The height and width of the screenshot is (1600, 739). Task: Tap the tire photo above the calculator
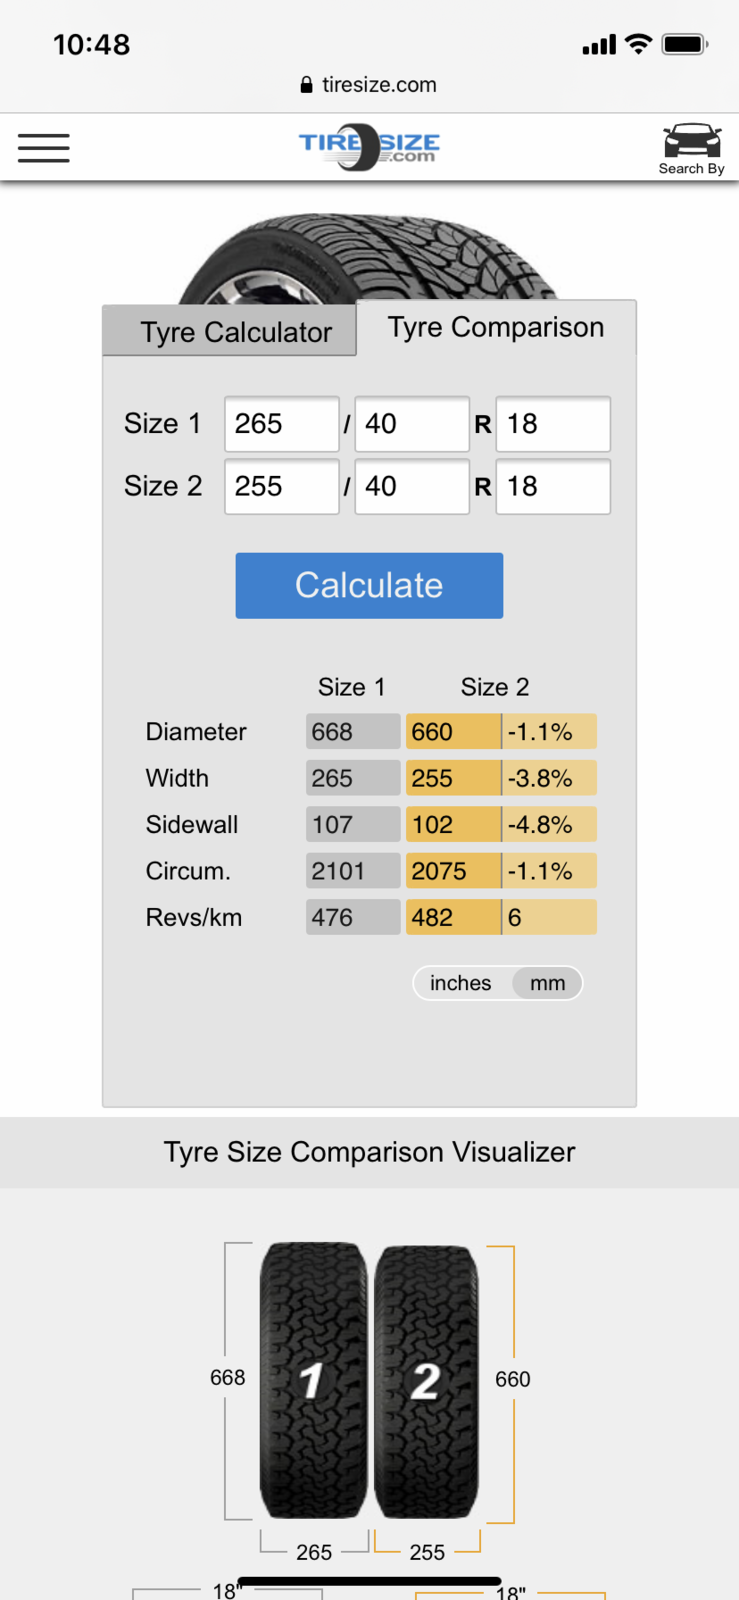(x=366, y=259)
